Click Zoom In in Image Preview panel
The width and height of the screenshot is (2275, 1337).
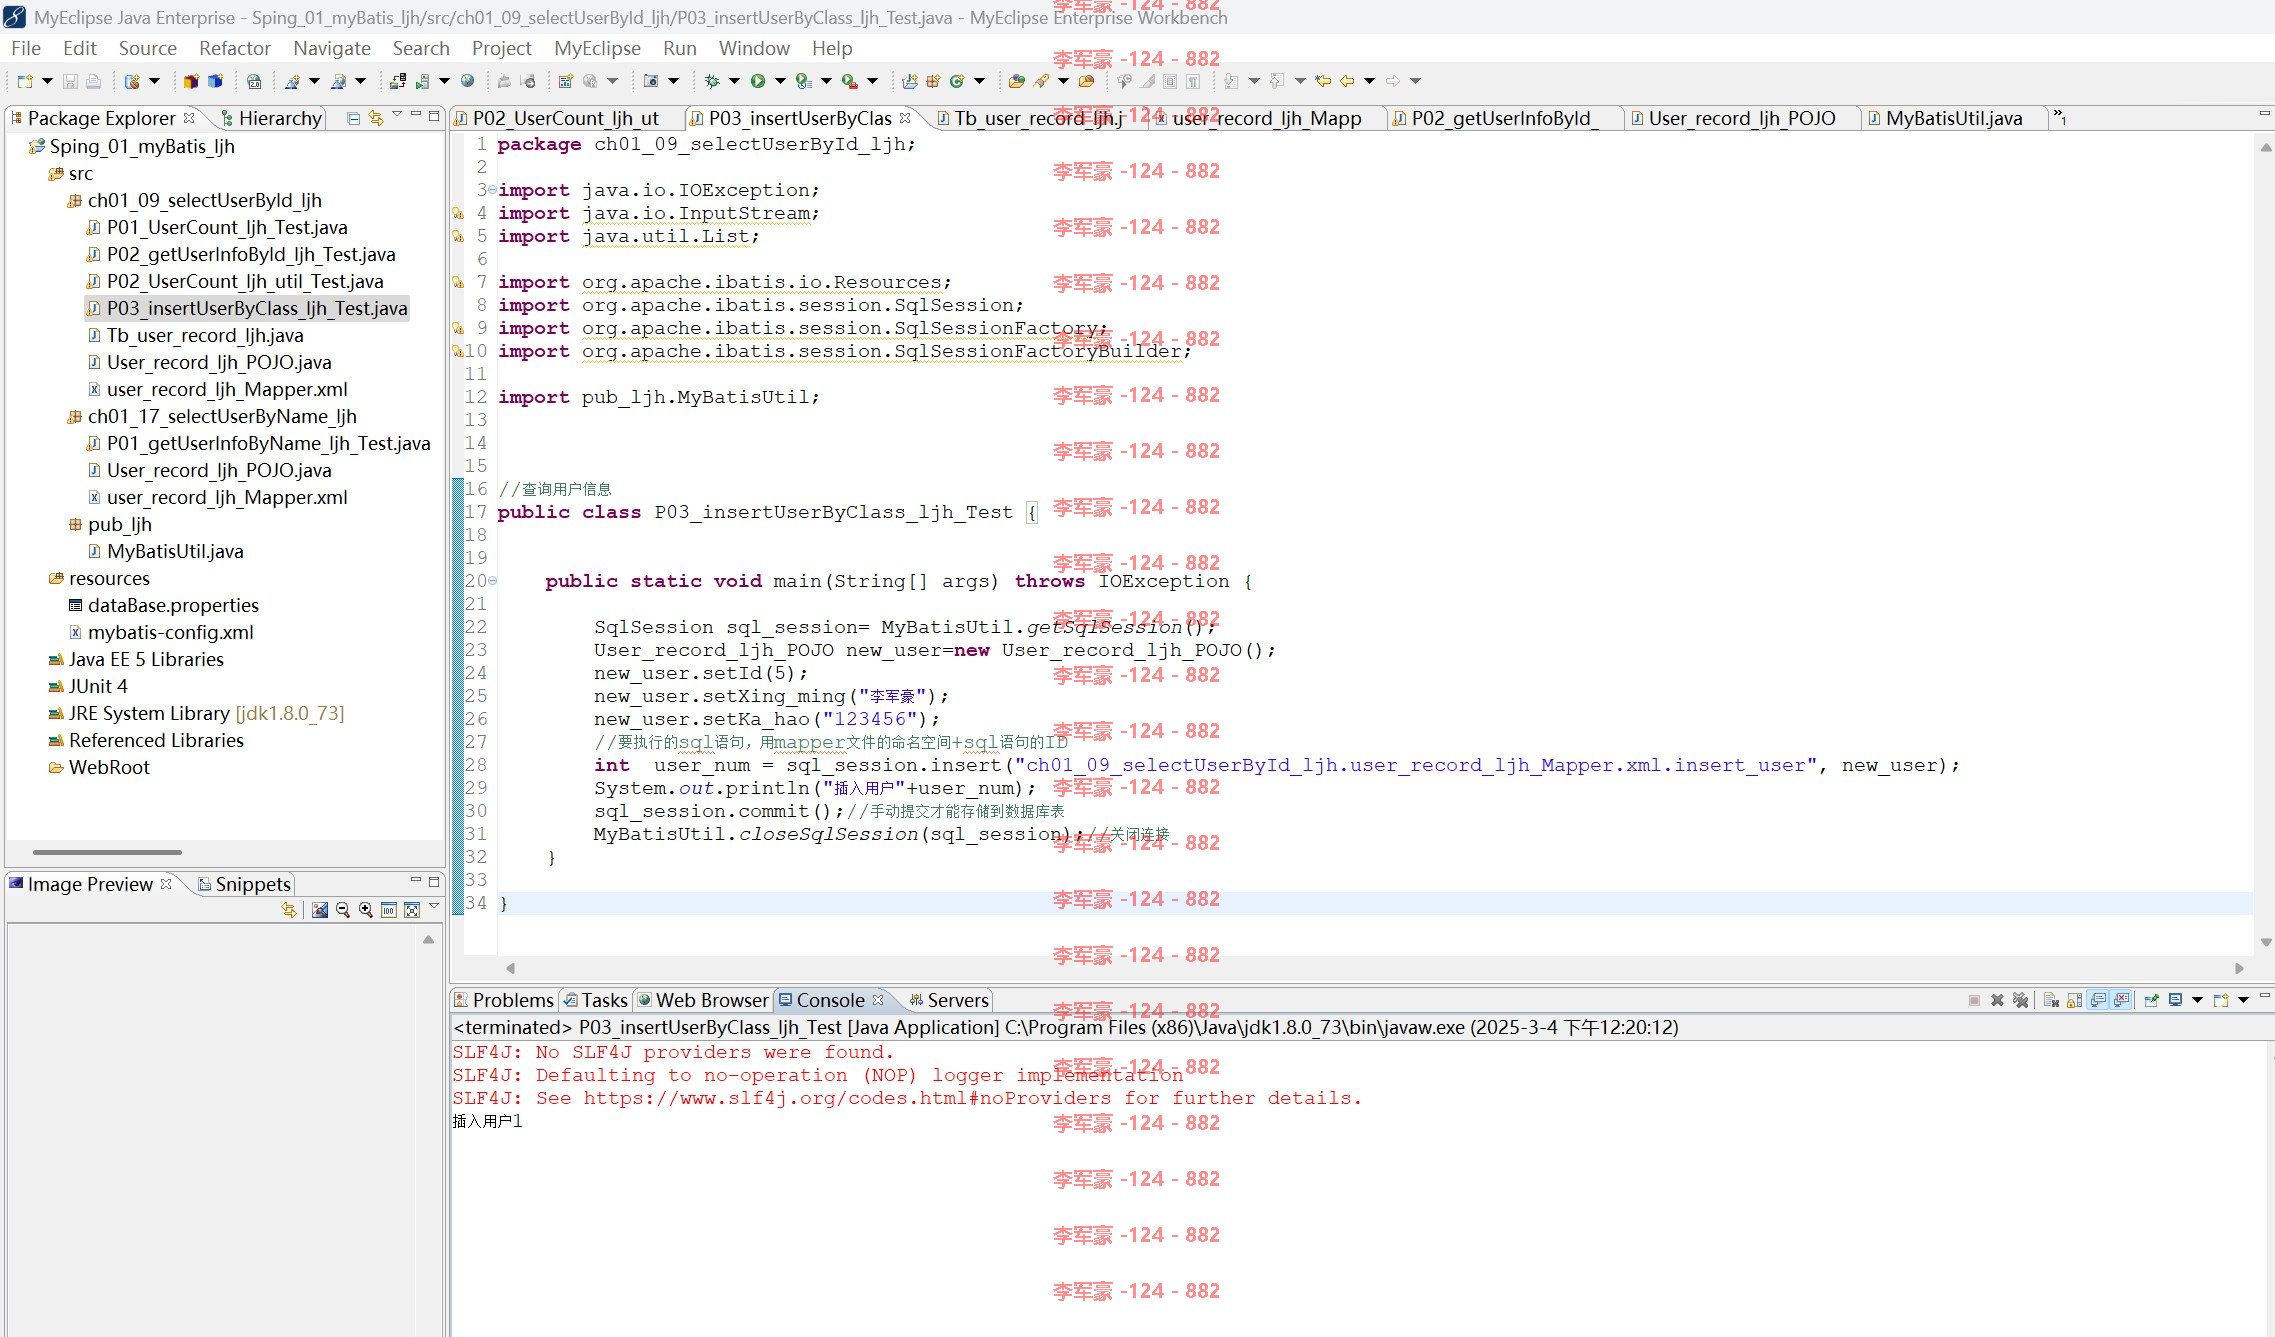366,910
